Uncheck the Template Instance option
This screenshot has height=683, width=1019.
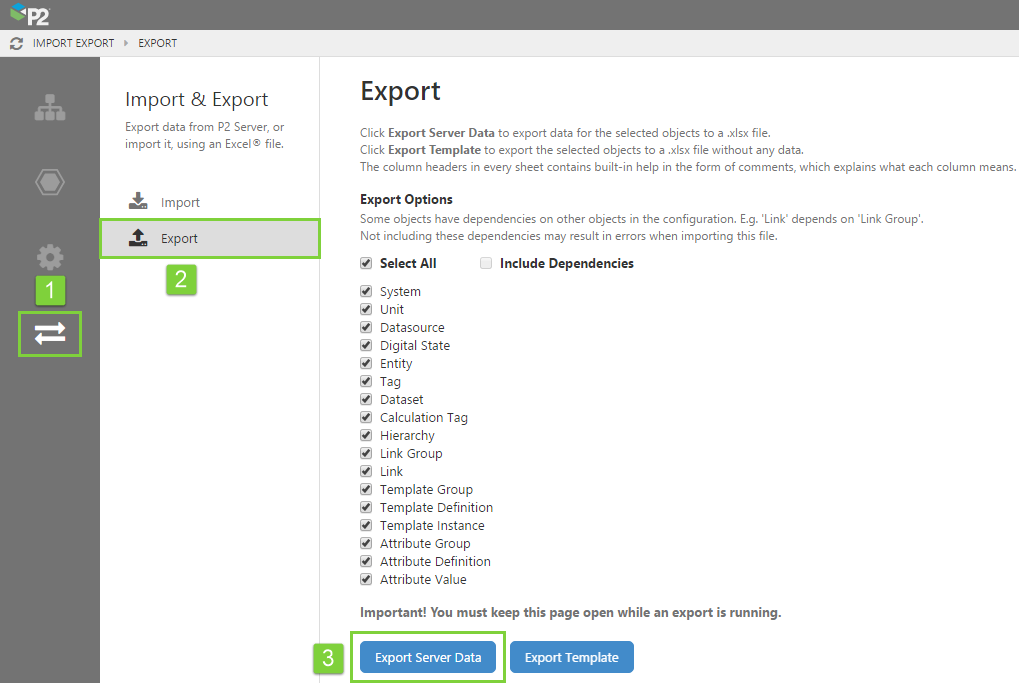[x=365, y=525]
